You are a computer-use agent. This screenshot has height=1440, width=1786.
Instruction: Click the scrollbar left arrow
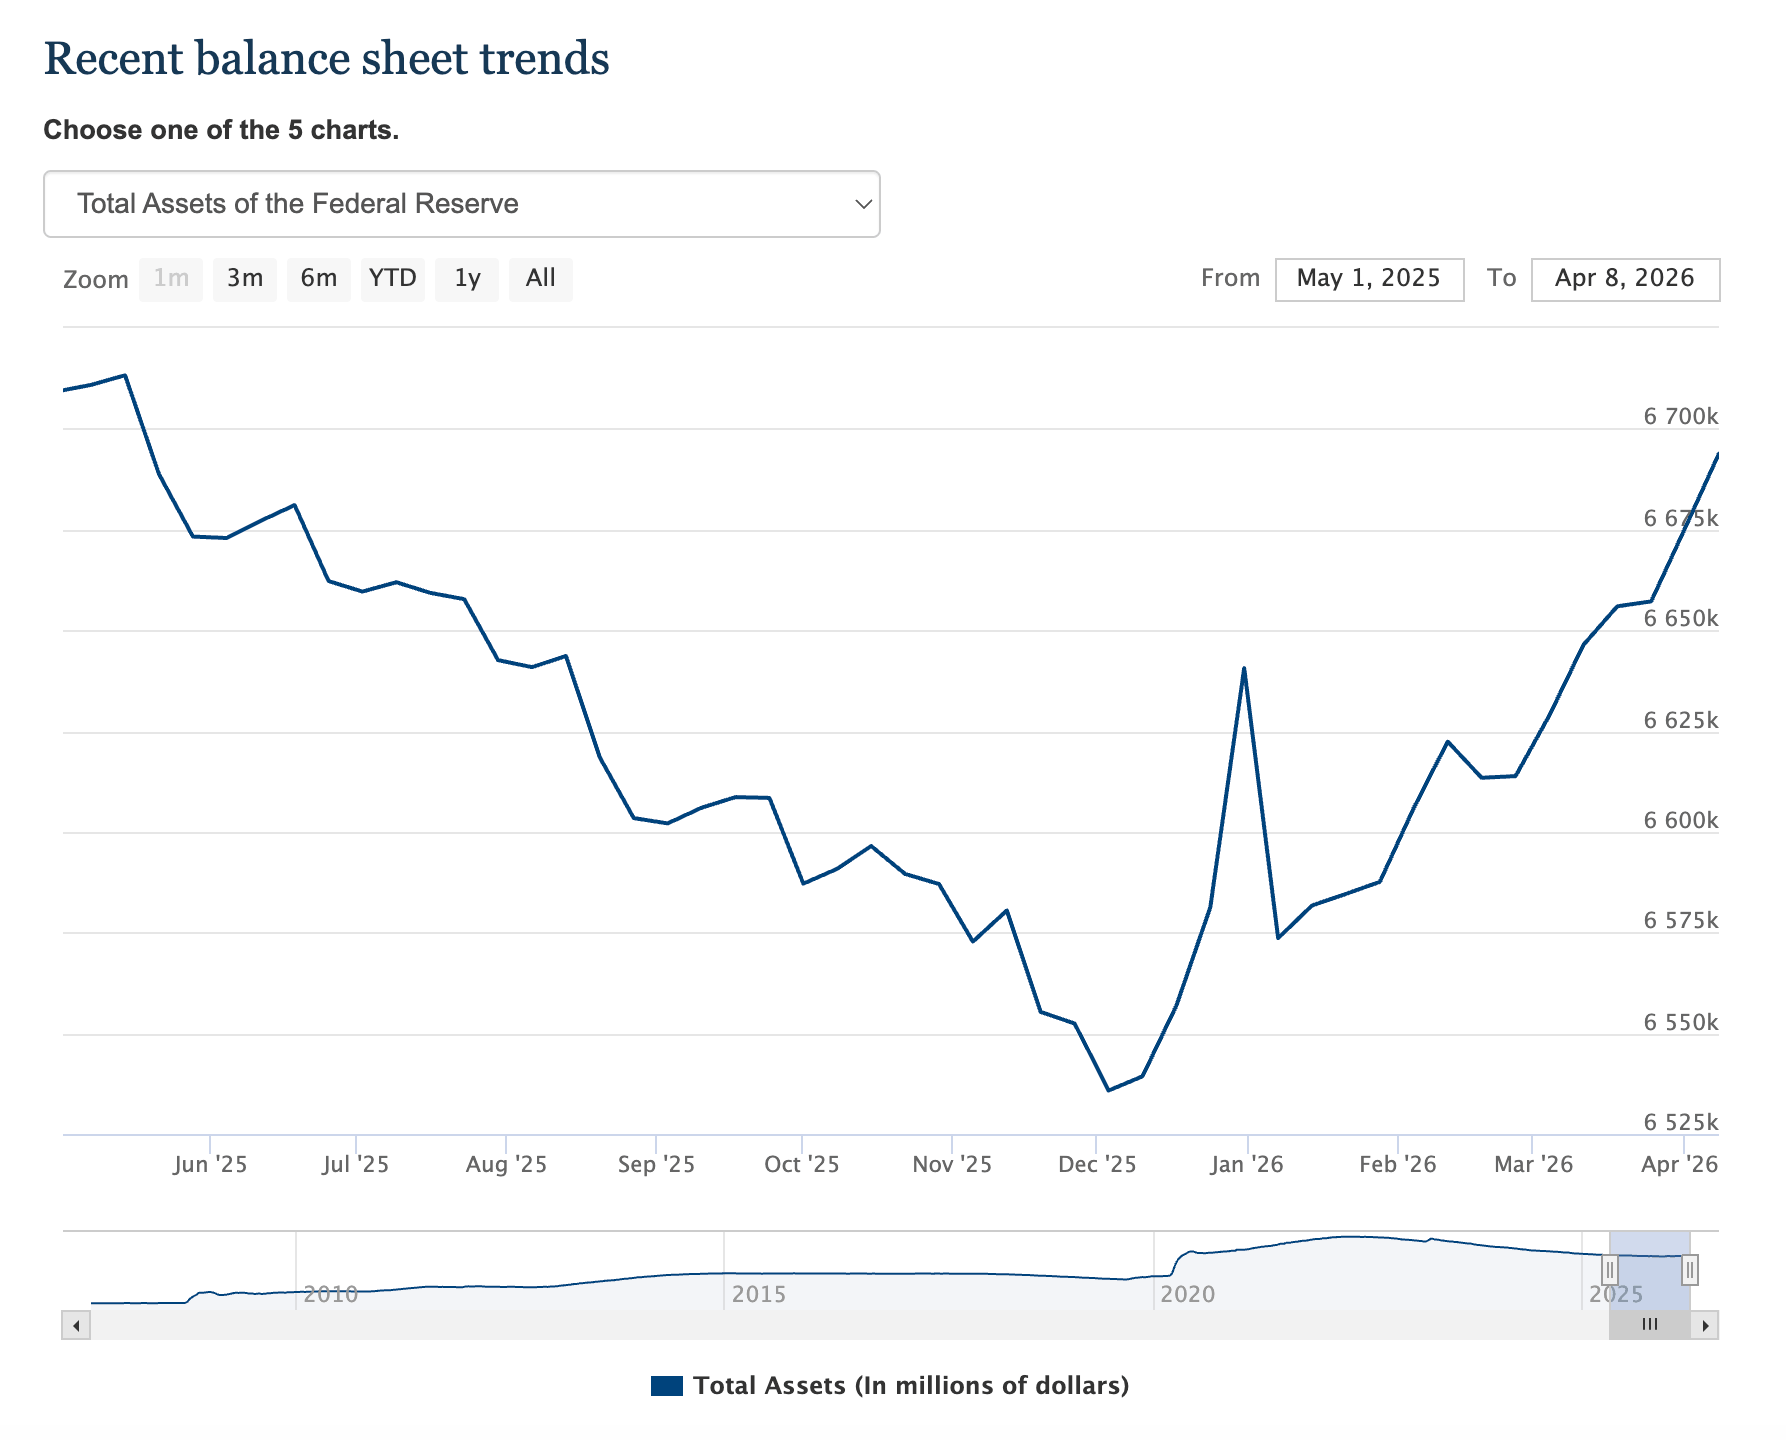coord(76,1326)
